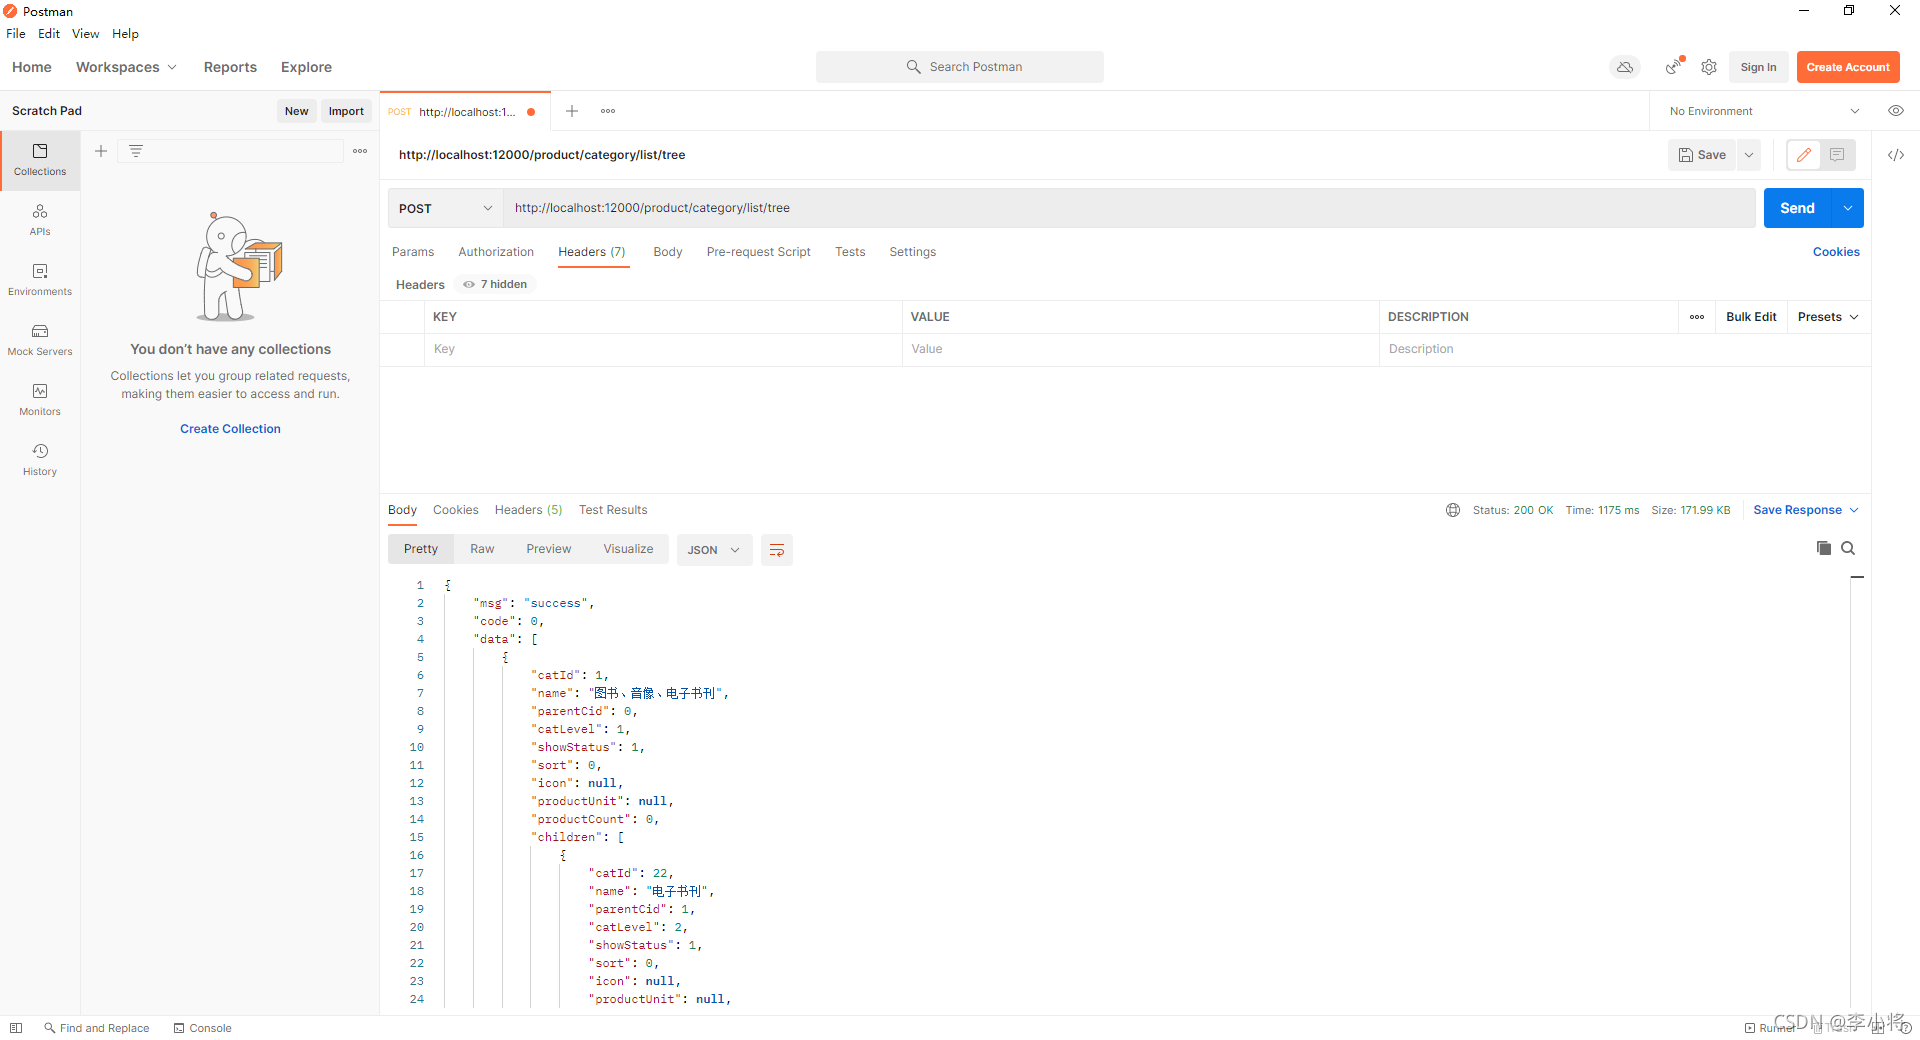Screen dimensions: 1920x1040
Task: Switch to the Authorization tab
Action: click(496, 252)
